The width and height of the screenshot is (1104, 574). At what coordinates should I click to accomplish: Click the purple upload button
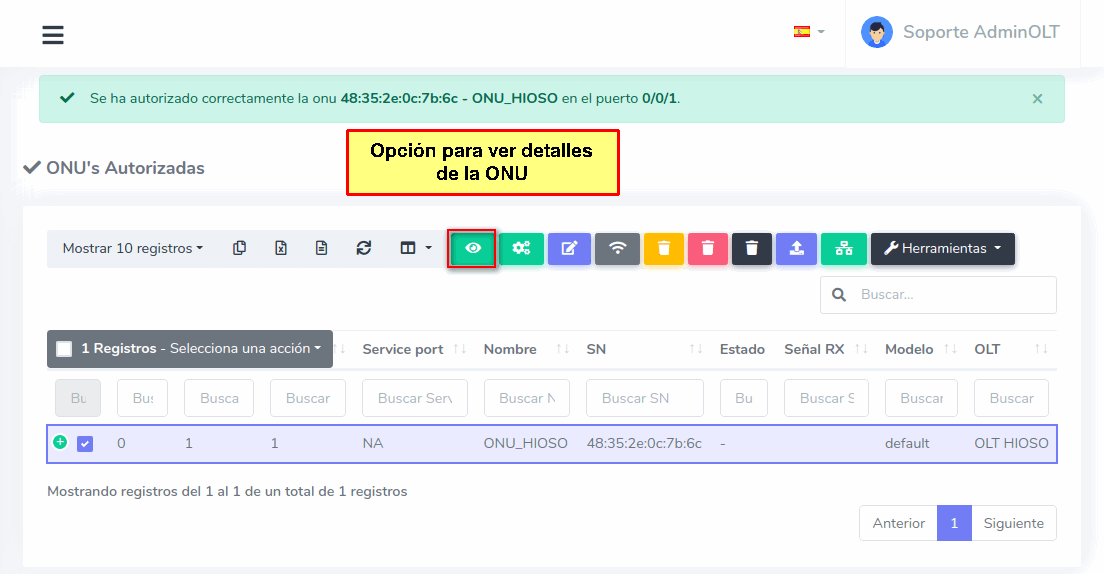click(796, 248)
